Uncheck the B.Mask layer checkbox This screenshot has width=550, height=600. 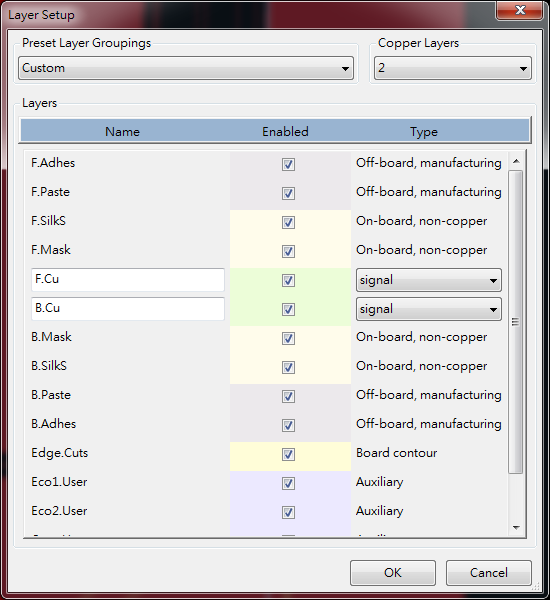tap(288, 338)
